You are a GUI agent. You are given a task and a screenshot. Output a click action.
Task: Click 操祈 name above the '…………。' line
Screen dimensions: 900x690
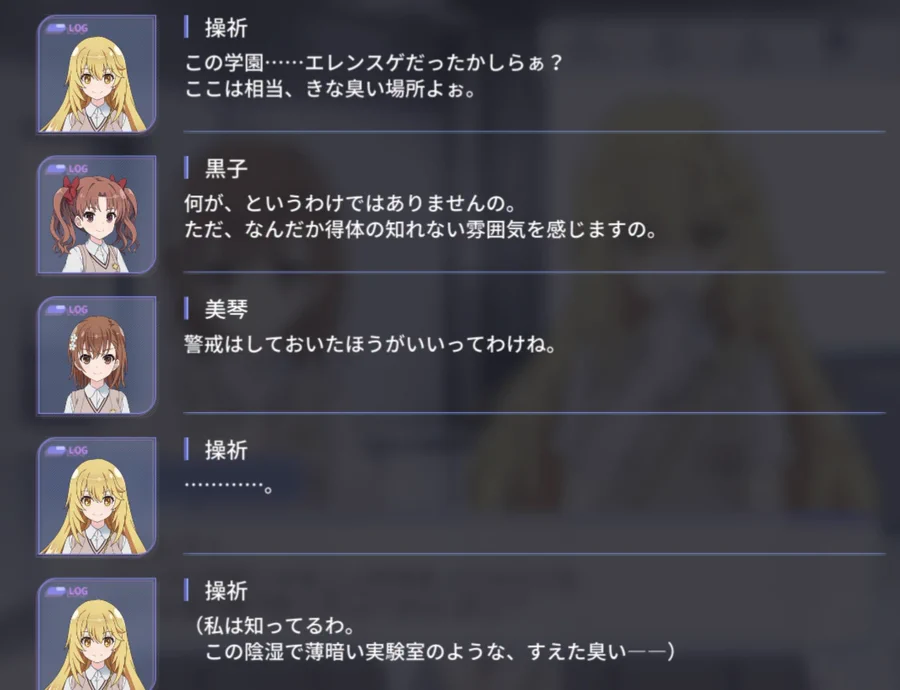click(226, 450)
